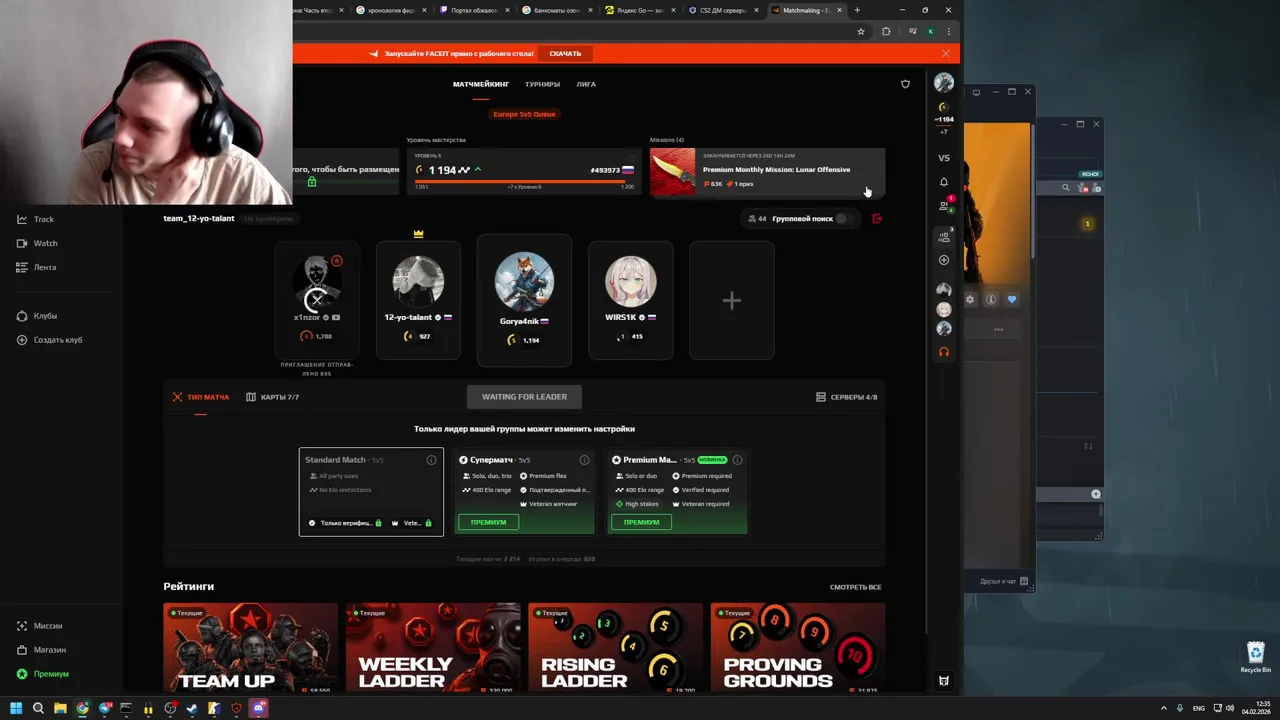Open party panel icon with badge 3
Screen dimensions: 1280x720
(944, 237)
